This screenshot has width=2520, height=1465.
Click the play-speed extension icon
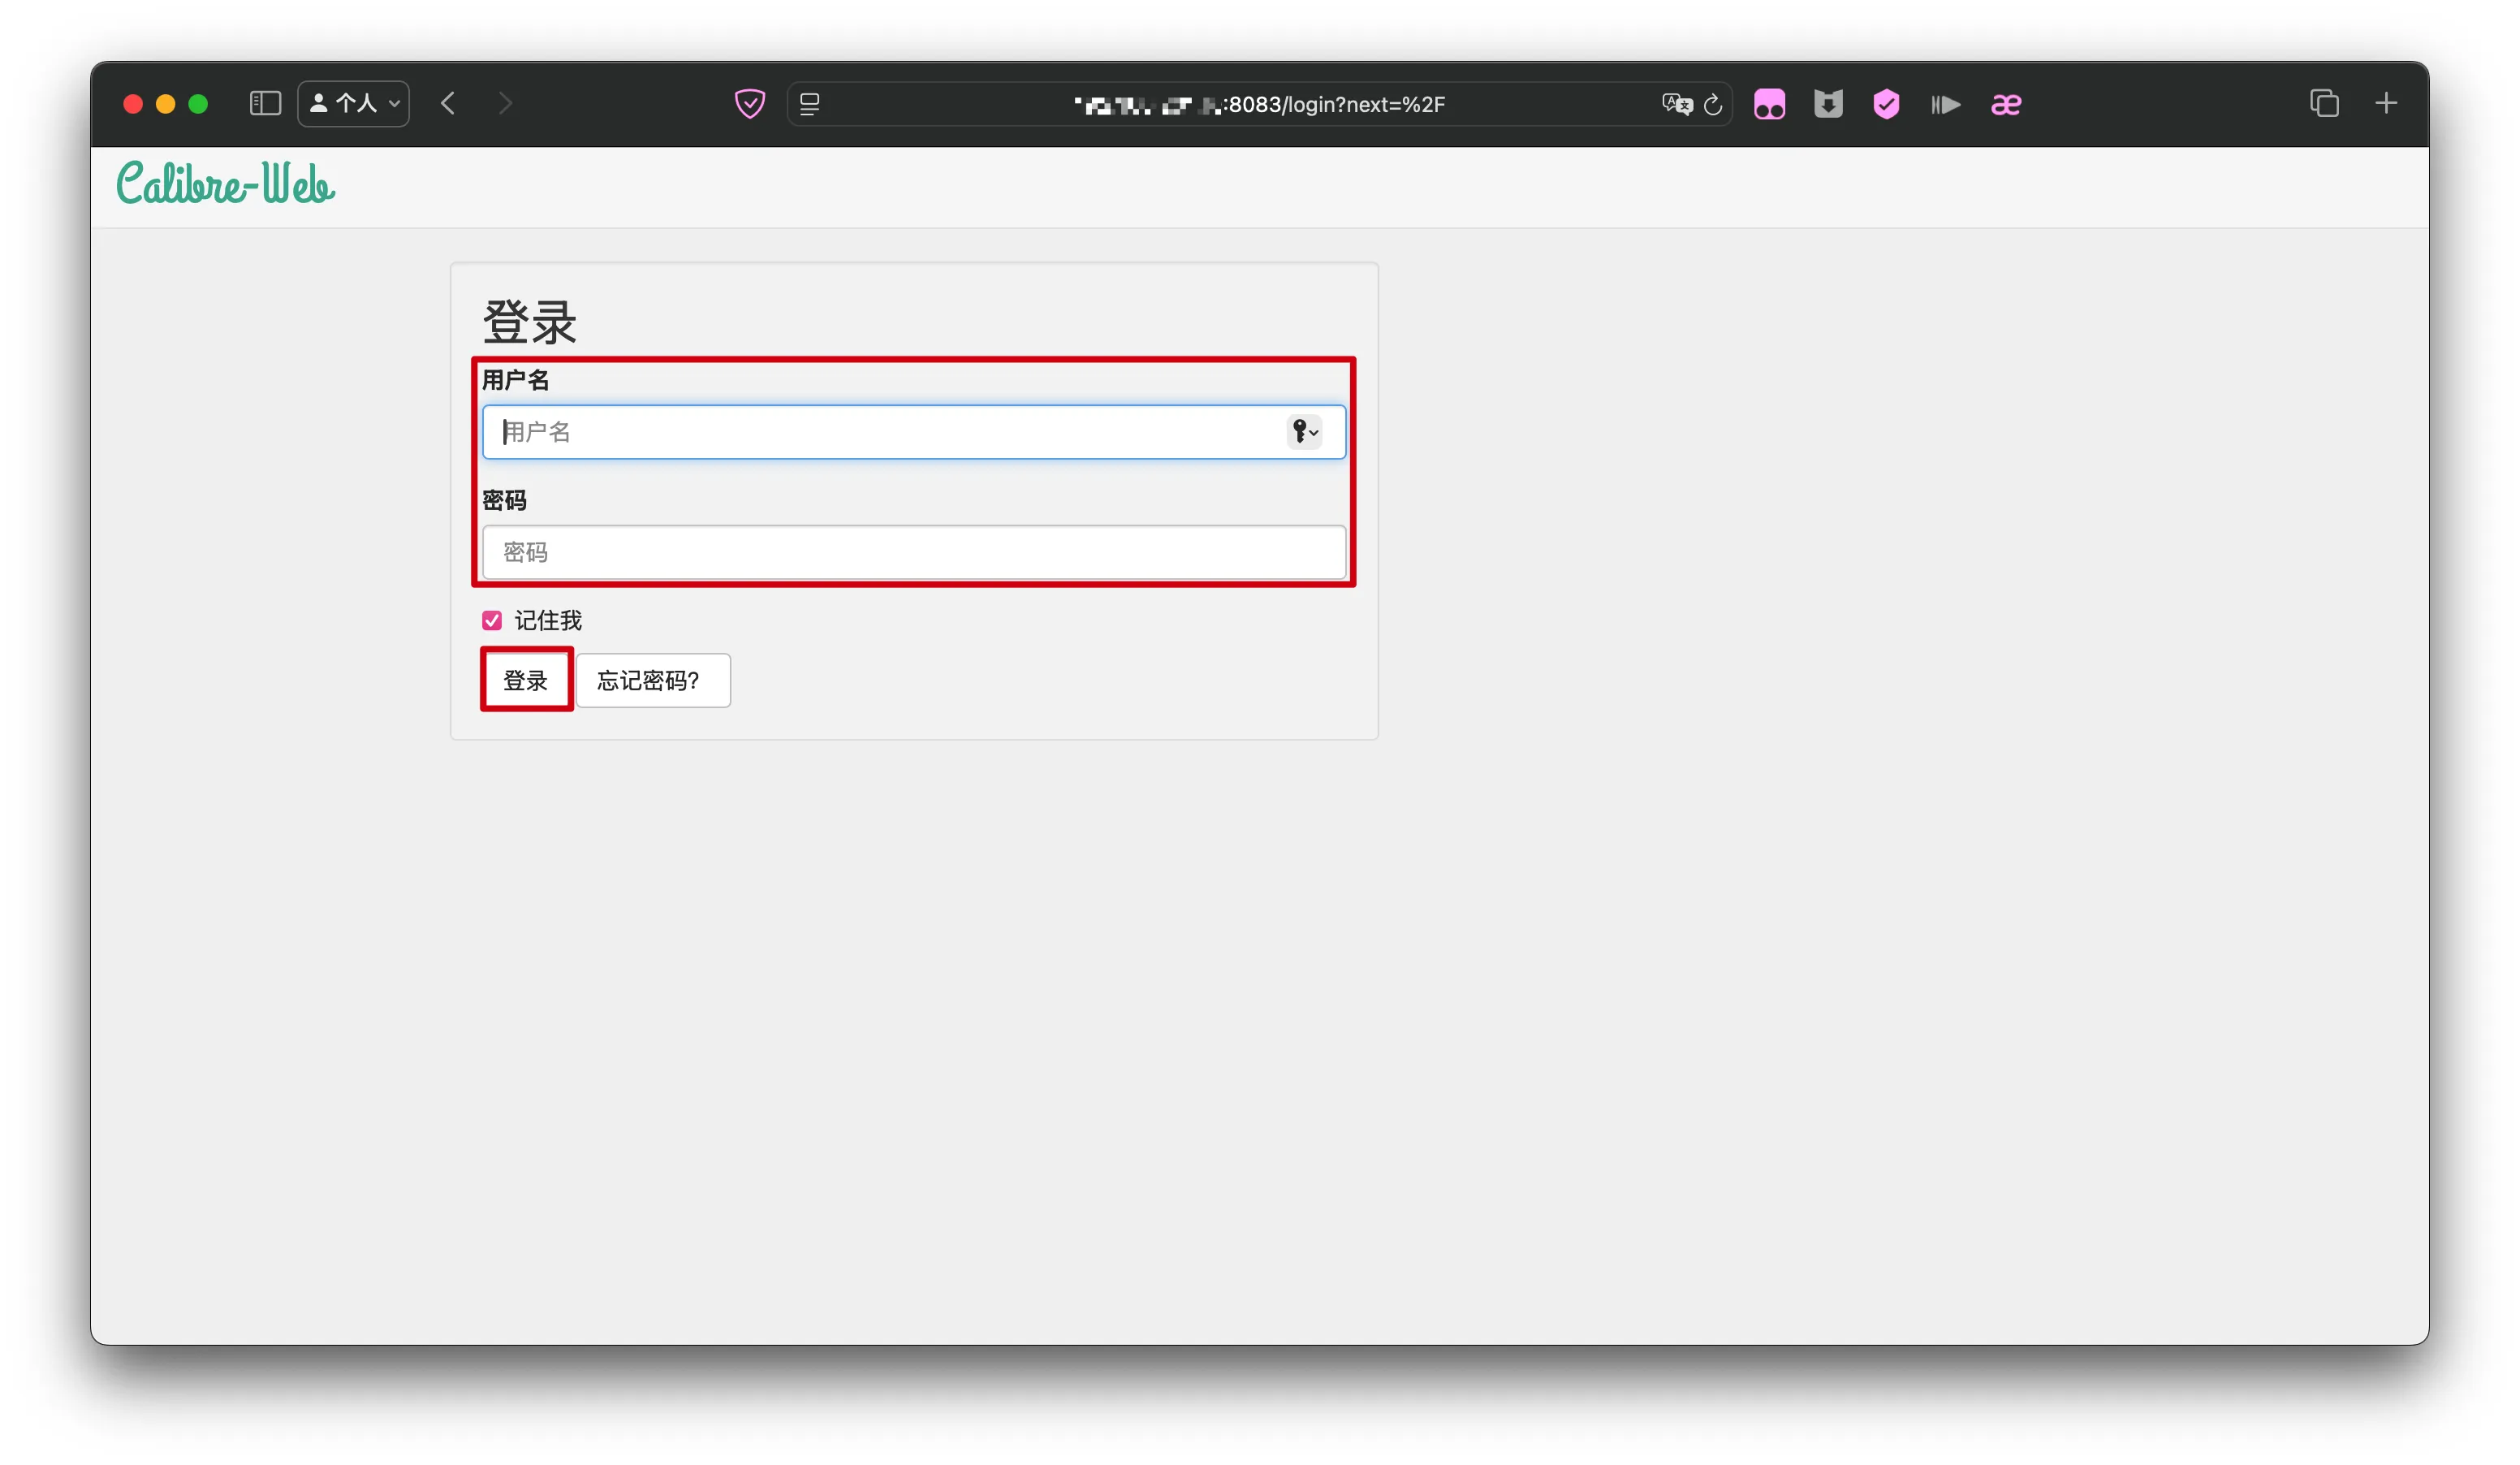[x=1945, y=104]
